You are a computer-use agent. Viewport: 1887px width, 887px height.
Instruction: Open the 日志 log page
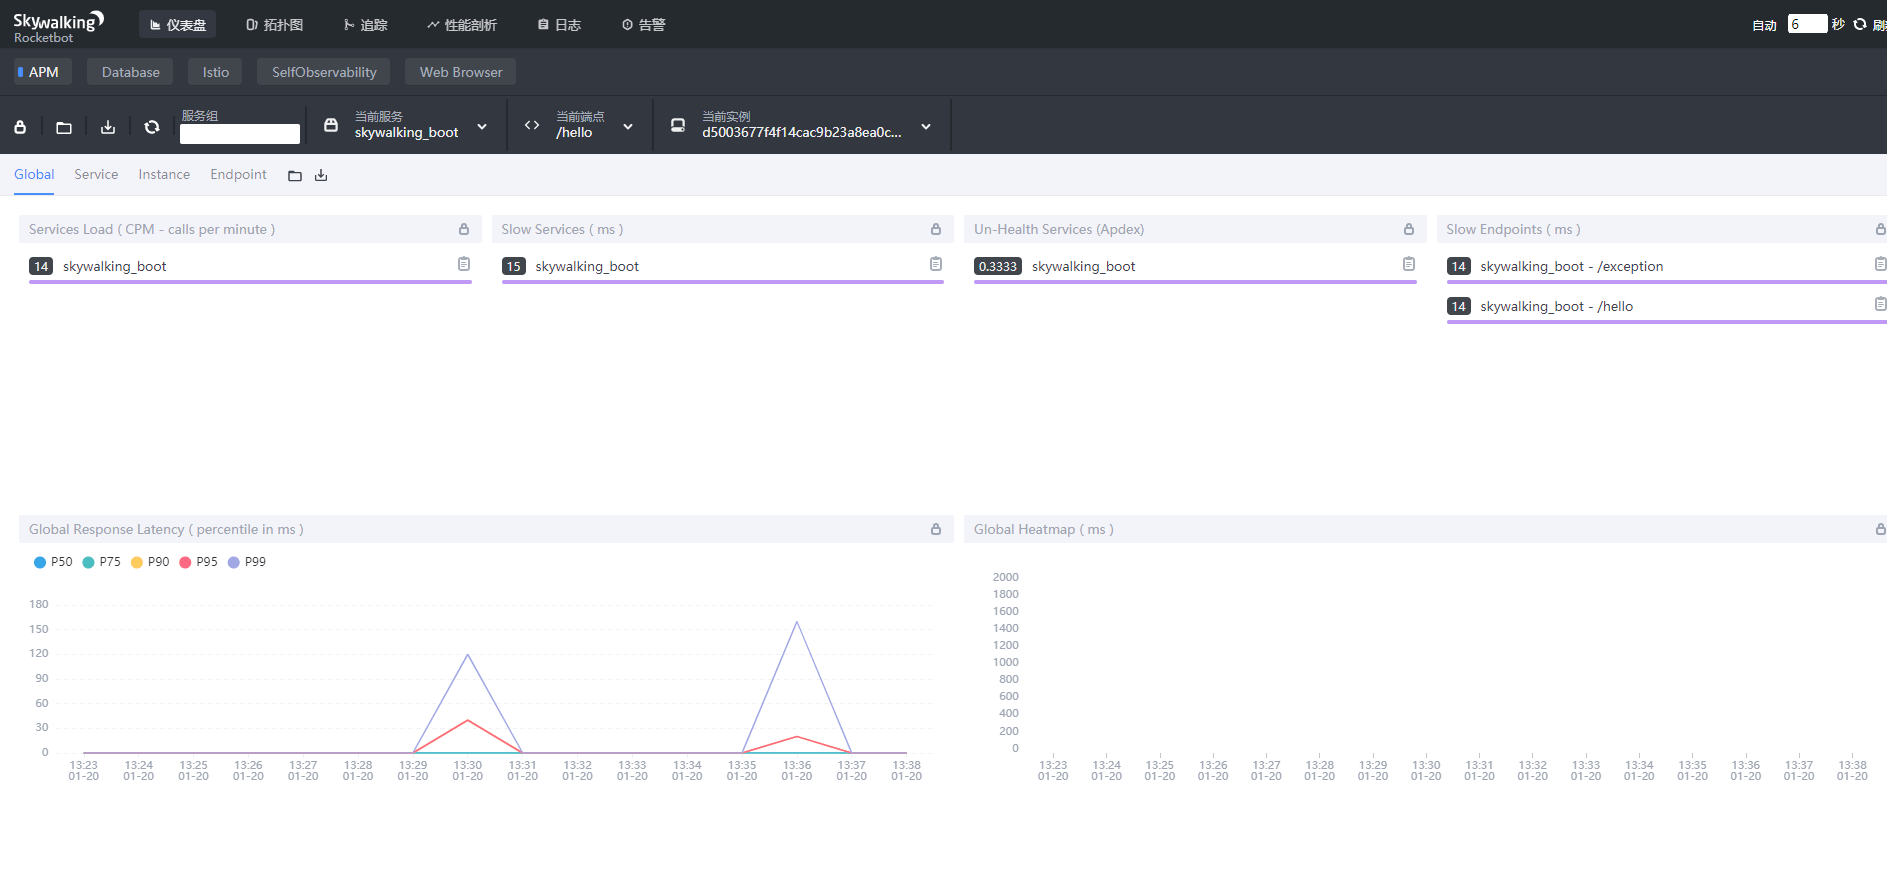tap(559, 24)
